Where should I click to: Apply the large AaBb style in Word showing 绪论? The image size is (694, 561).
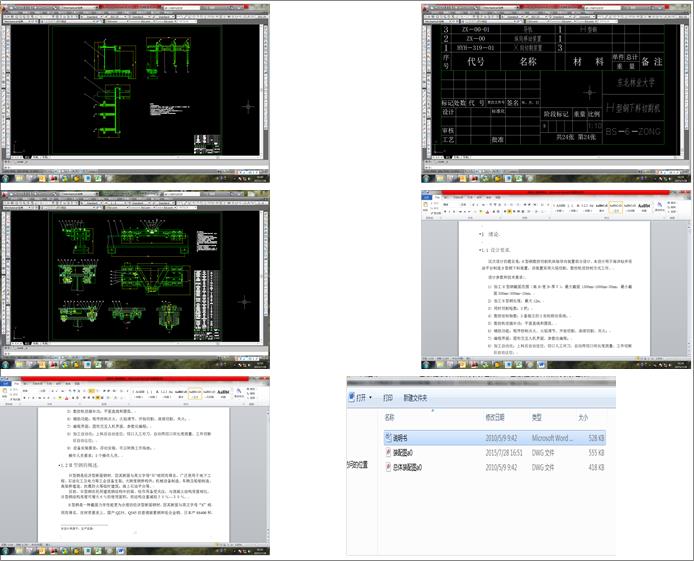tap(644, 206)
